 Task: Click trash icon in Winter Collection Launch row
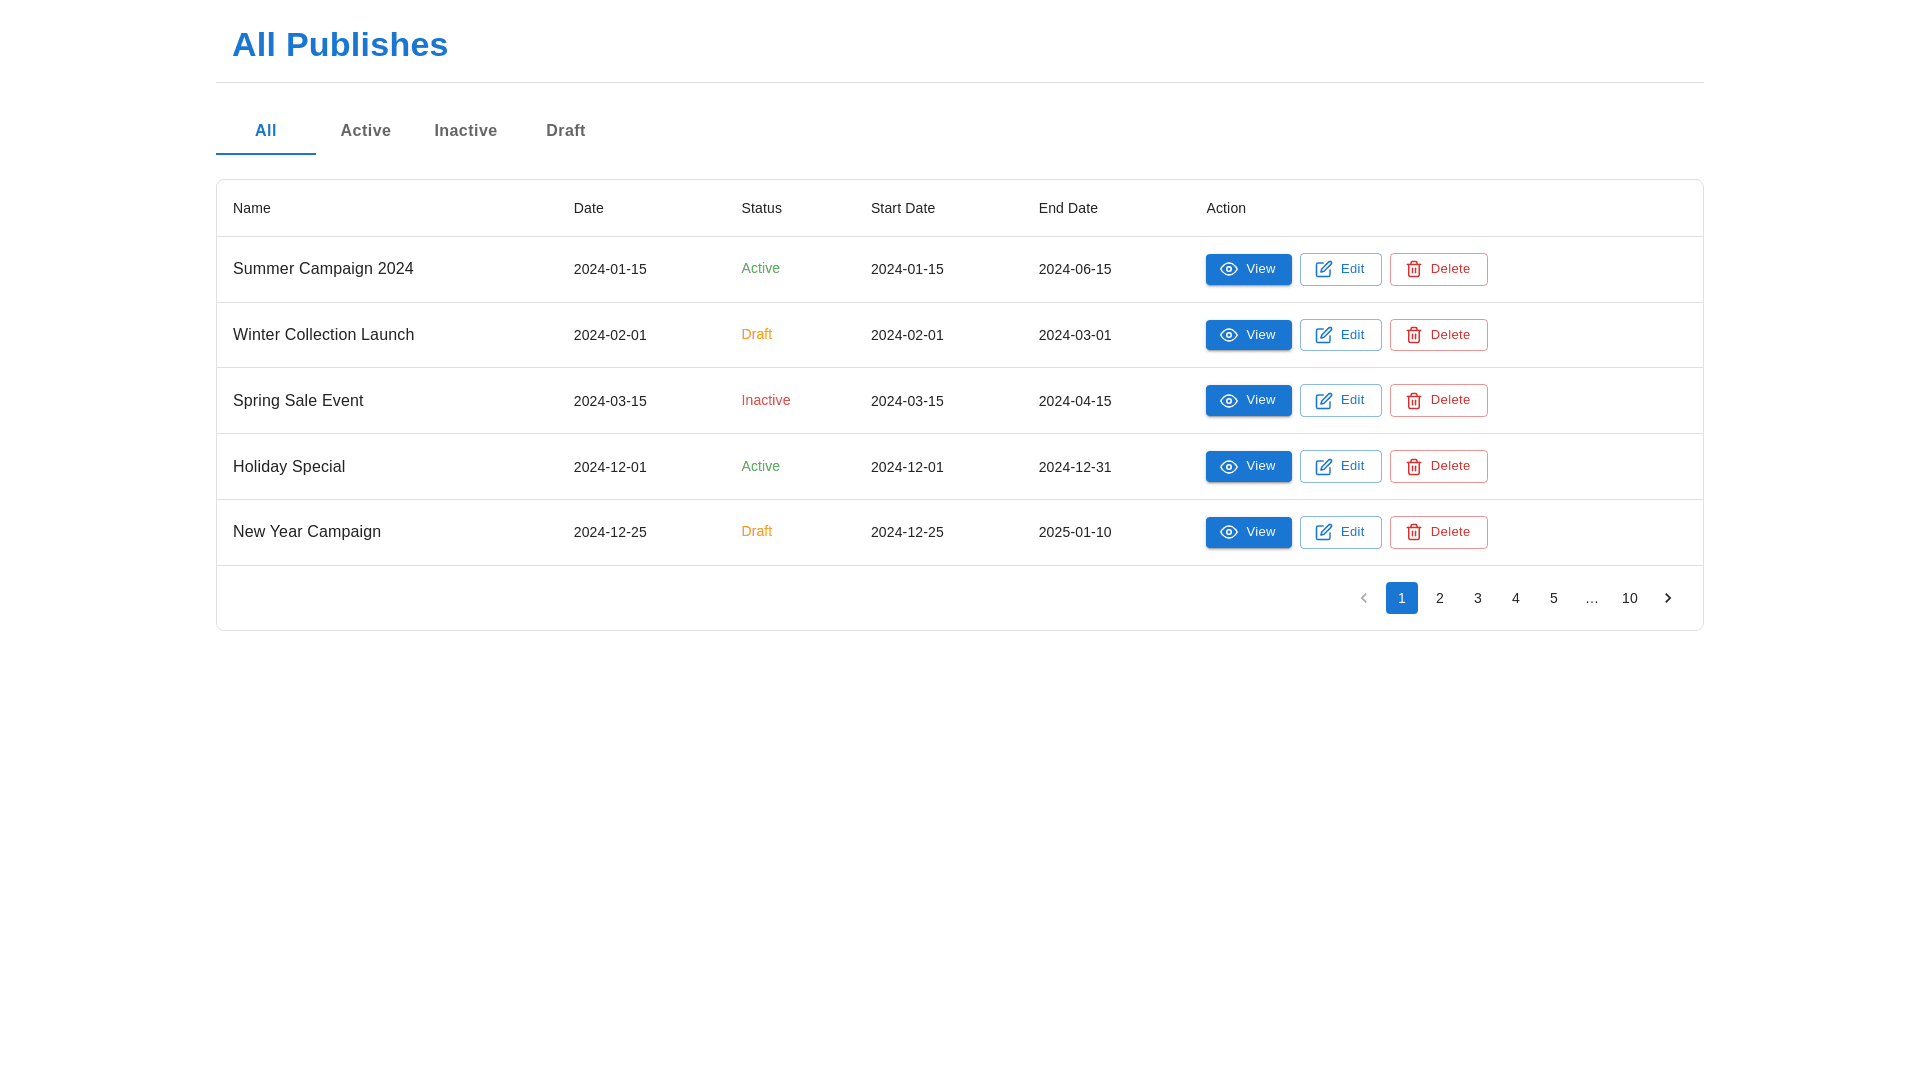(x=1413, y=335)
